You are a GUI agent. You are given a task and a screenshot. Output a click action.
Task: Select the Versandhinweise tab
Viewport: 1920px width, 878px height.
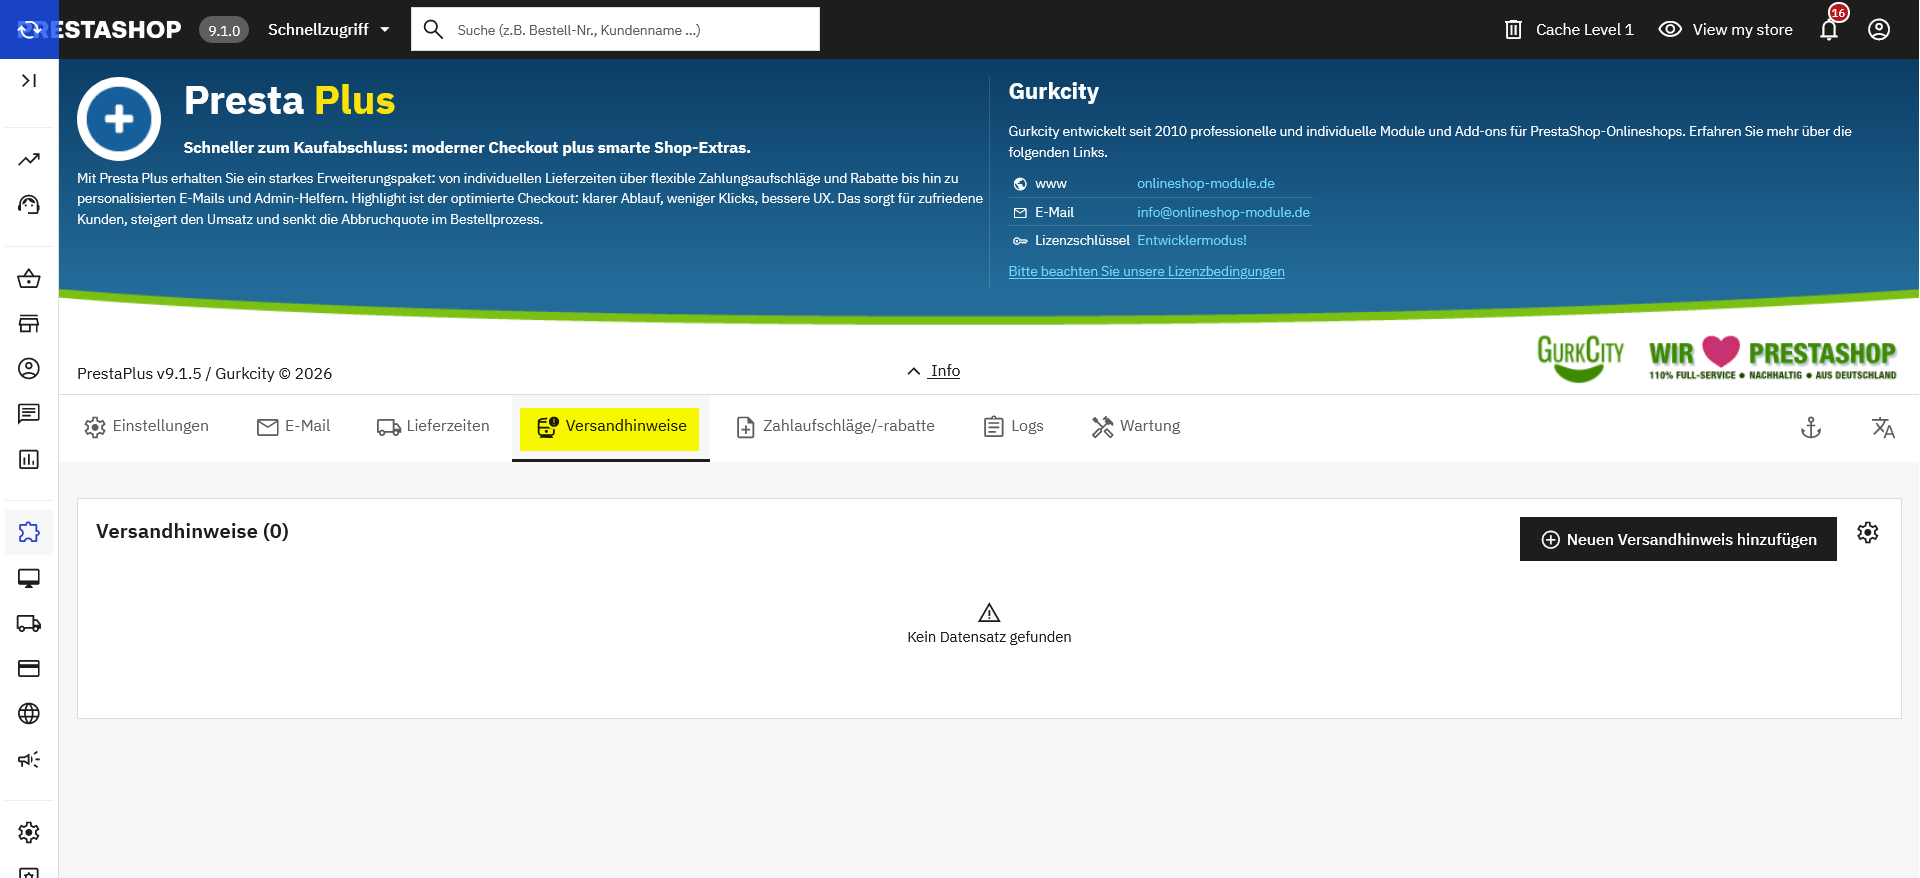611,428
